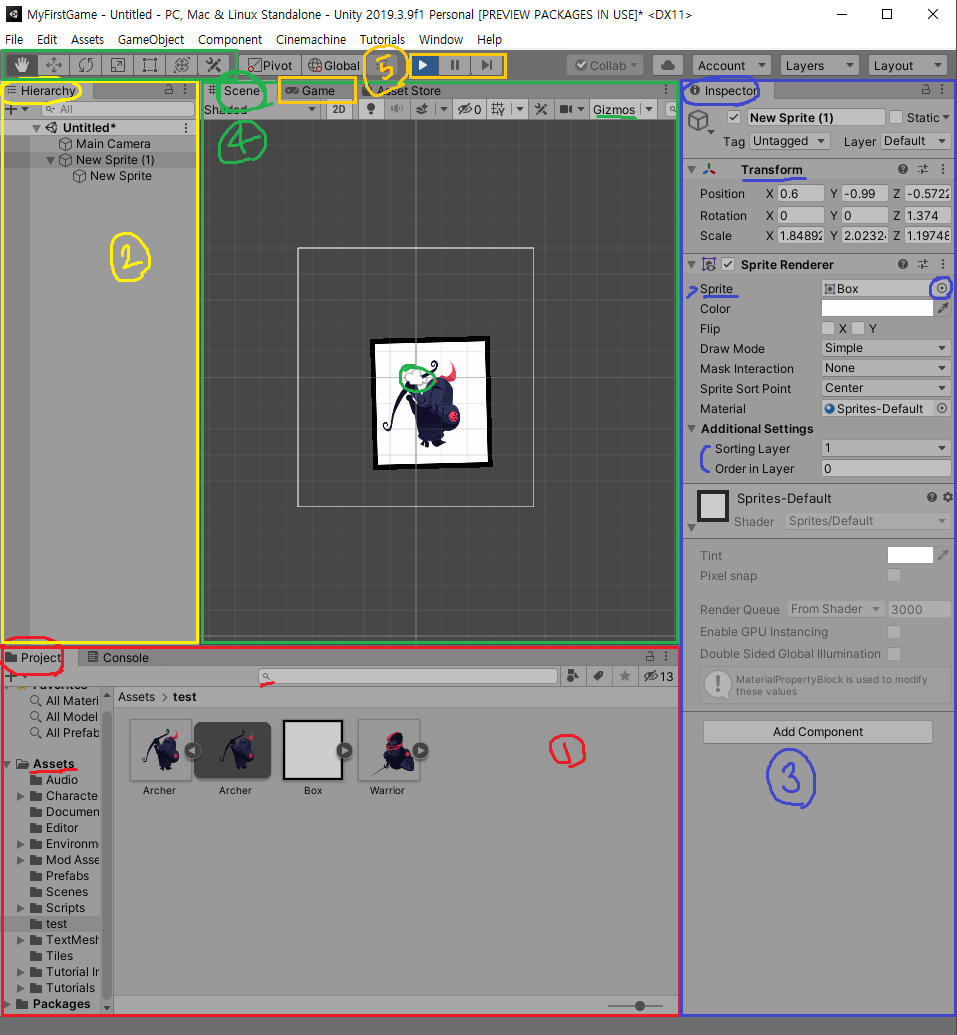Click the Step forward button
The height and width of the screenshot is (1035, 957).
[x=487, y=65]
